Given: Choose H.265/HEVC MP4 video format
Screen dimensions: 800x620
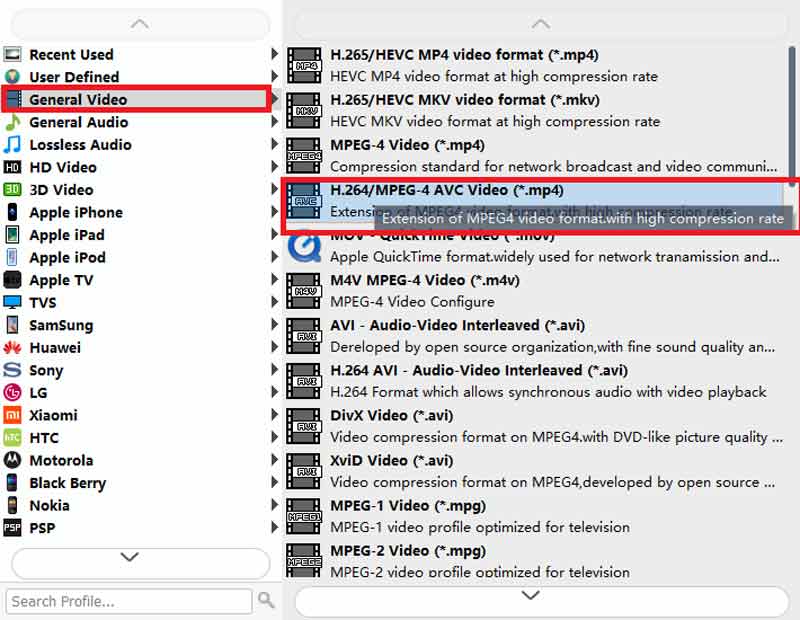Looking at the screenshot, I should [x=535, y=65].
